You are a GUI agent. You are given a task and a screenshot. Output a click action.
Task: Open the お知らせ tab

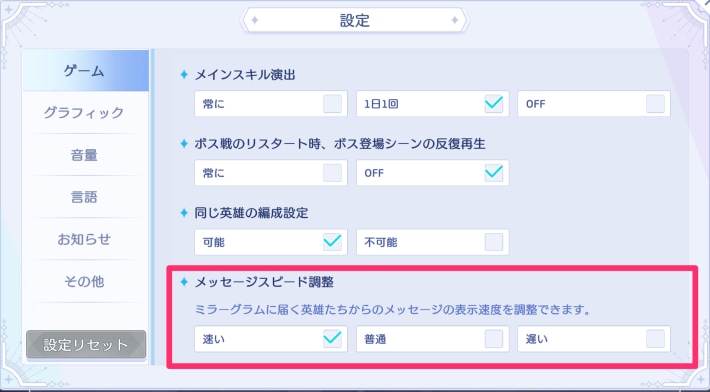point(85,239)
